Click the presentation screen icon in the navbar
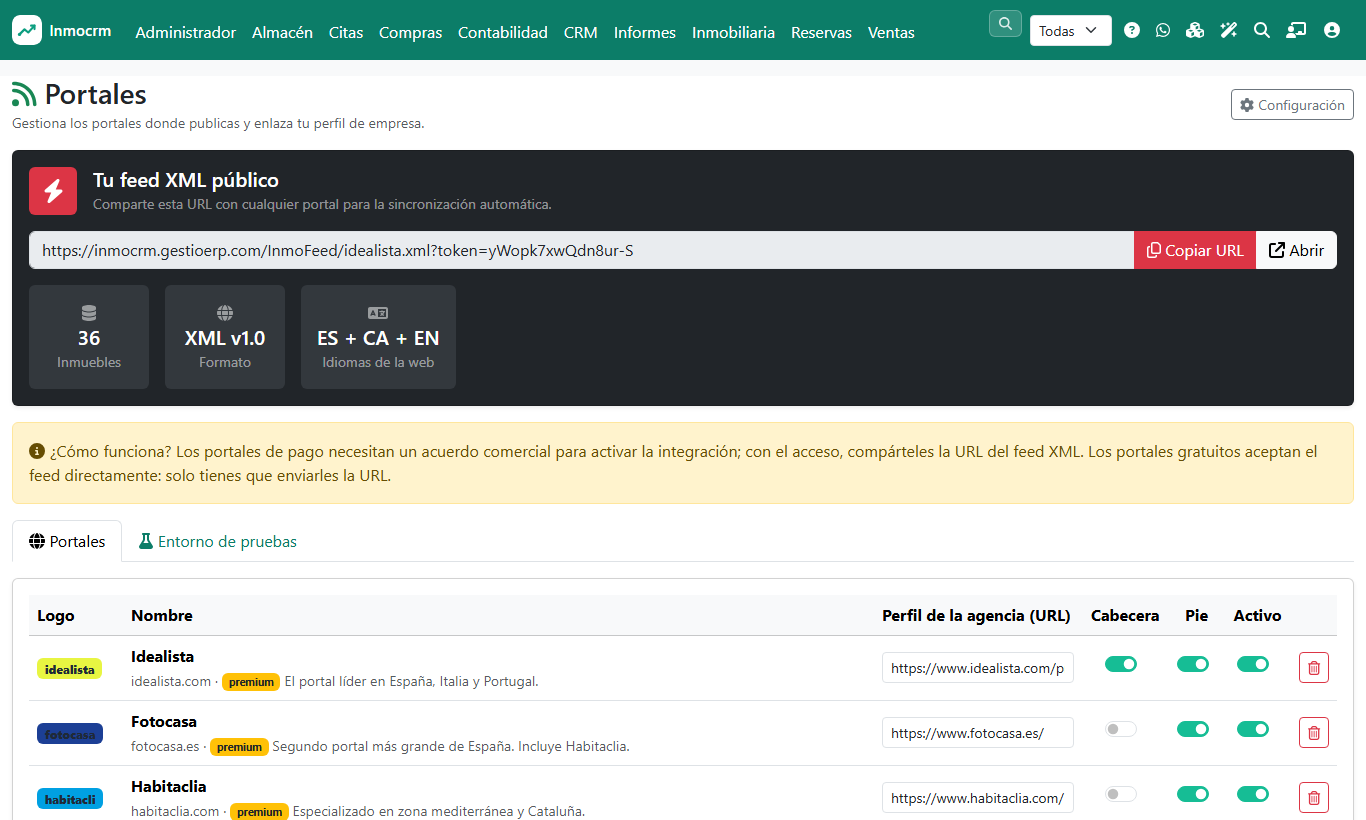 tap(1296, 30)
